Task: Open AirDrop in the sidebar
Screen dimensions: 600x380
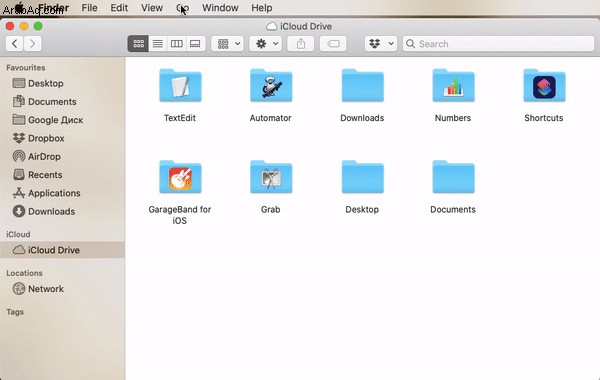Action: (x=37, y=157)
